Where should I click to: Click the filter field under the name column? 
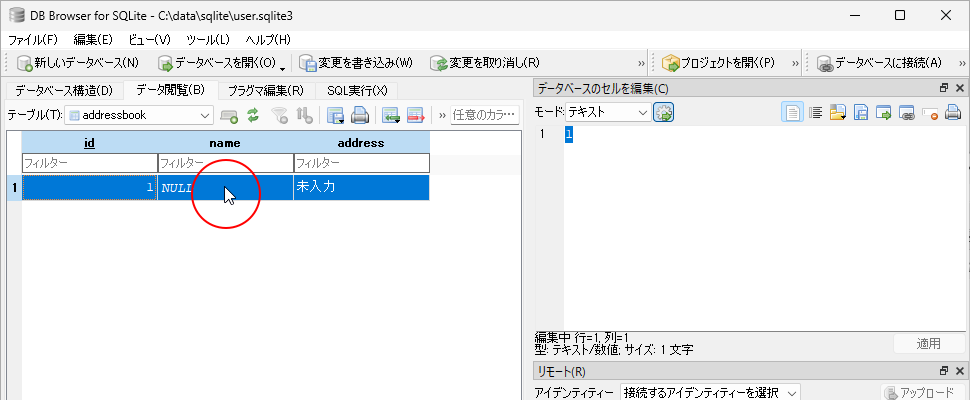pyautogui.click(x=225, y=162)
